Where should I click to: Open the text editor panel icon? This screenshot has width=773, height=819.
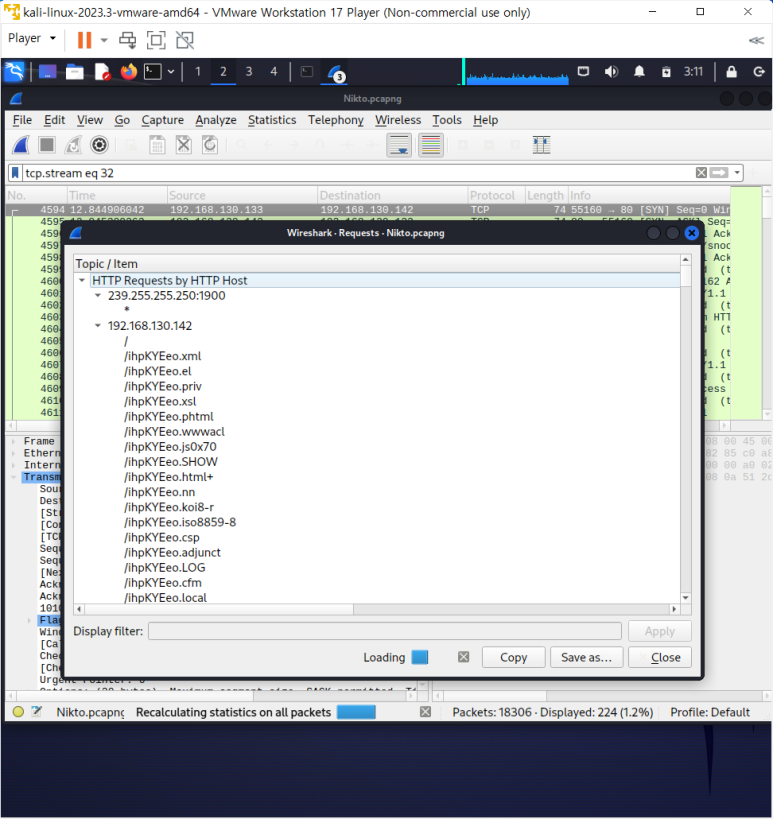pyautogui.click(x=102, y=72)
